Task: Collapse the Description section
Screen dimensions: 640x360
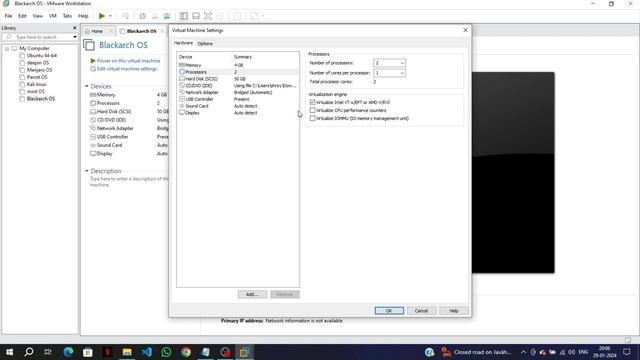Action: (x=87, y=171)
